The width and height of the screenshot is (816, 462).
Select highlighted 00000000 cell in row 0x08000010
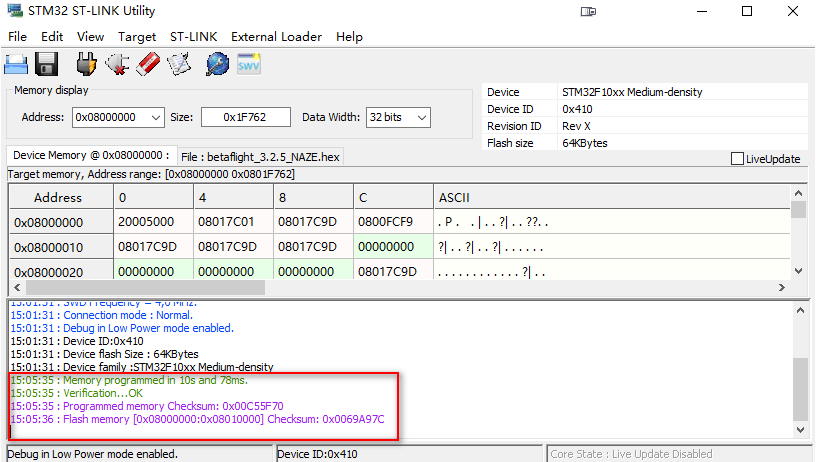click(x=393, y=247)
